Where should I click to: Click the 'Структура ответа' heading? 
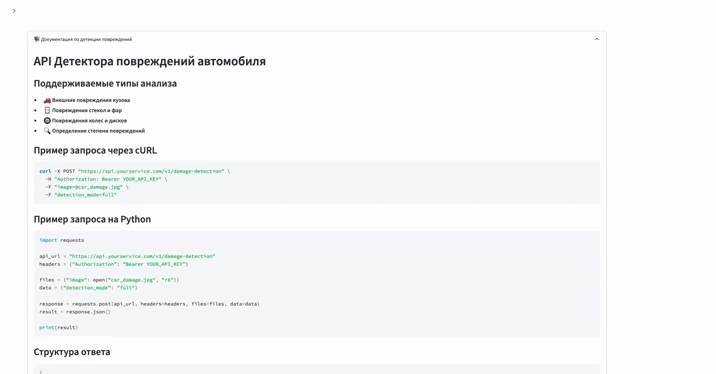(72, 352)
